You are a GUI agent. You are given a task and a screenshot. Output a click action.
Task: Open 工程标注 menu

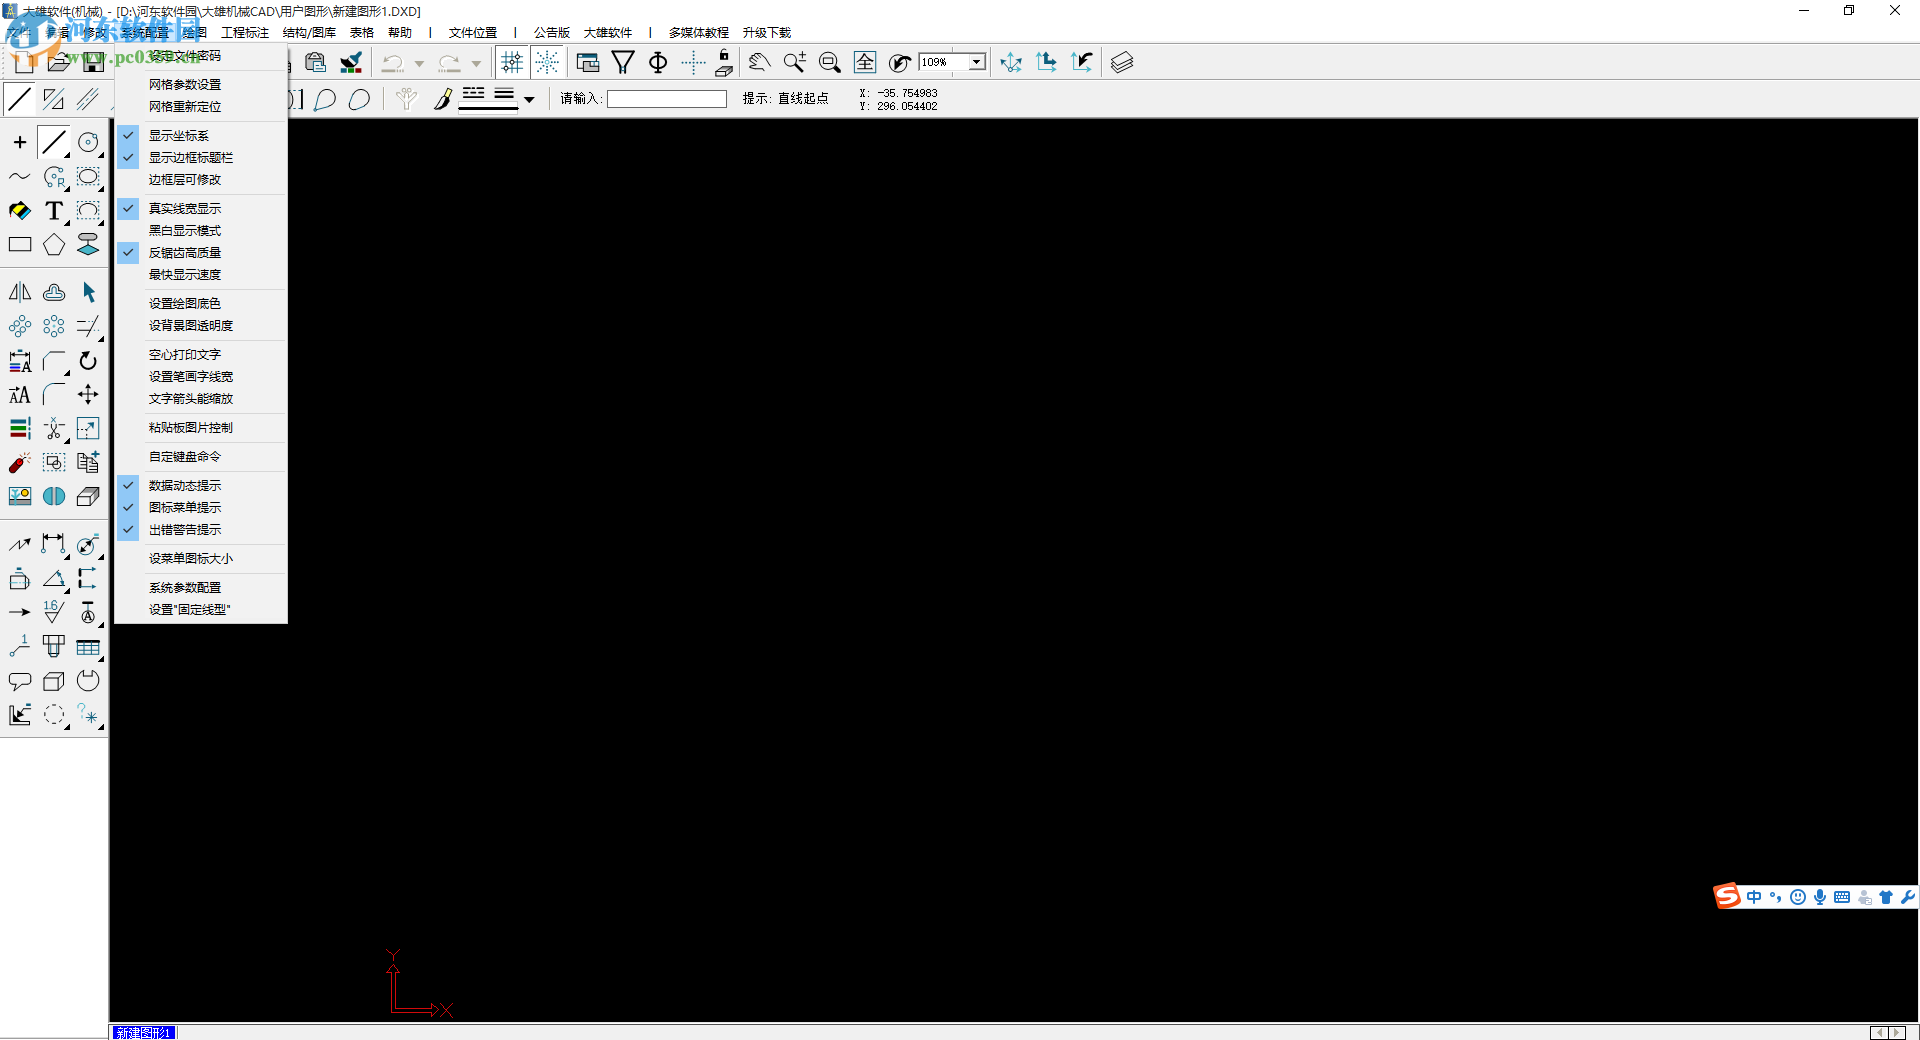click(x=245, y=33)
